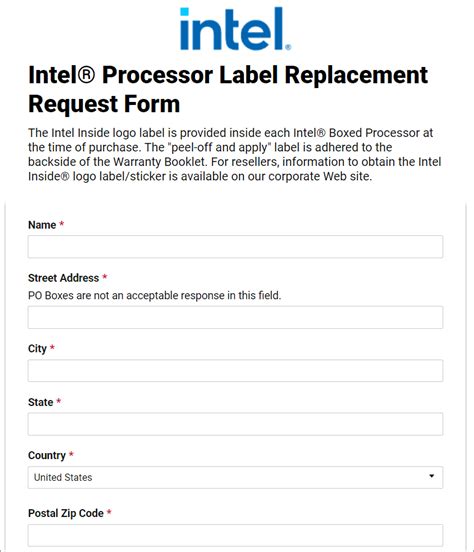Click inside the Name input field
474x552 pixels.
[x=235, y=246]
